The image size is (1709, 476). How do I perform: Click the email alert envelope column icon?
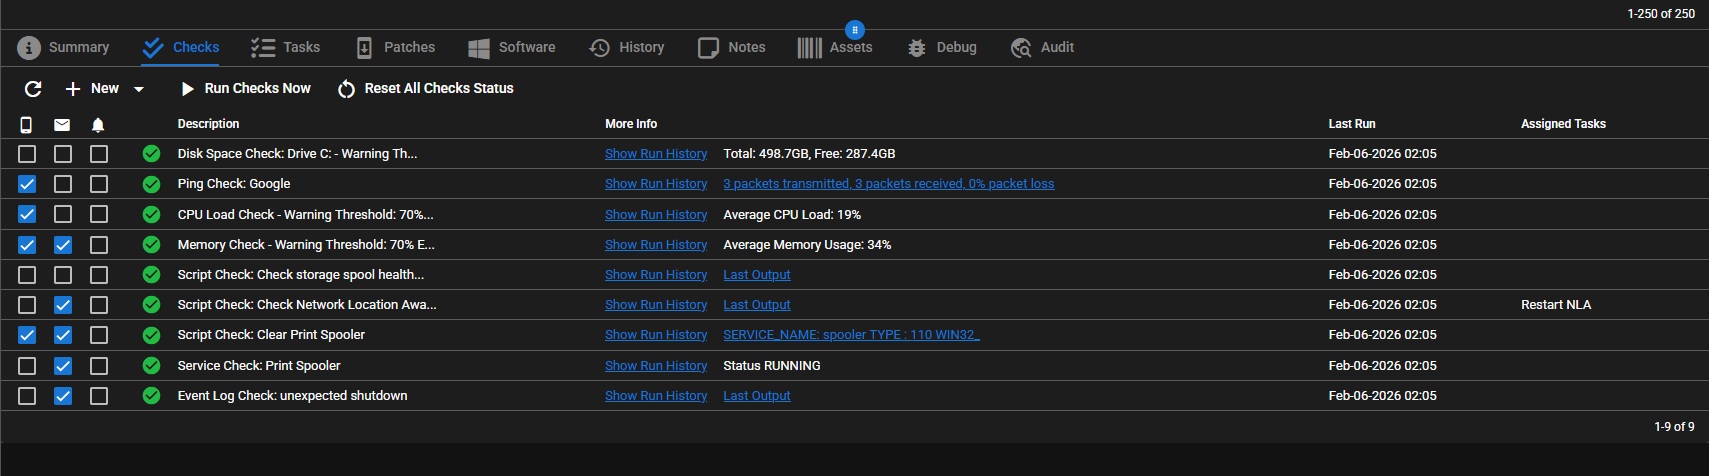click(62, 125)
